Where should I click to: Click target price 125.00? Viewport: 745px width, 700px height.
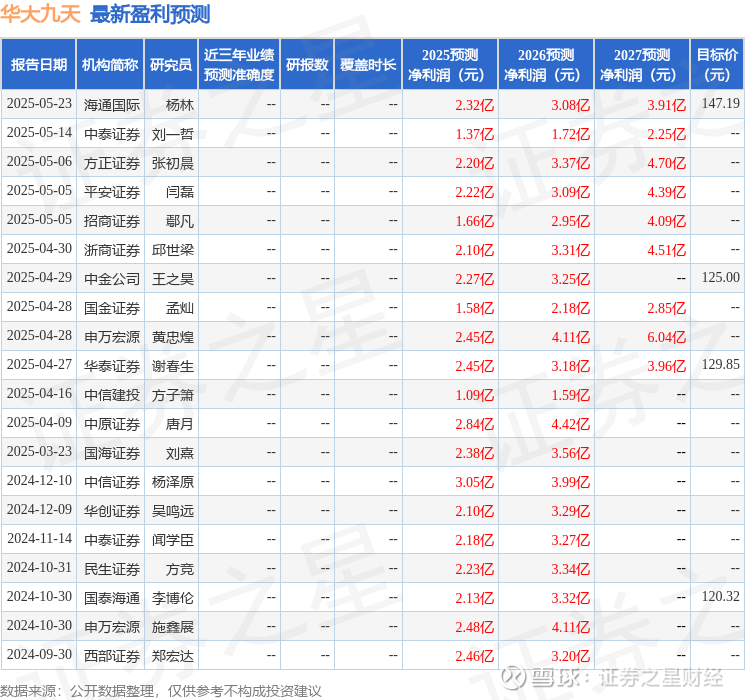tap(720, 277)
